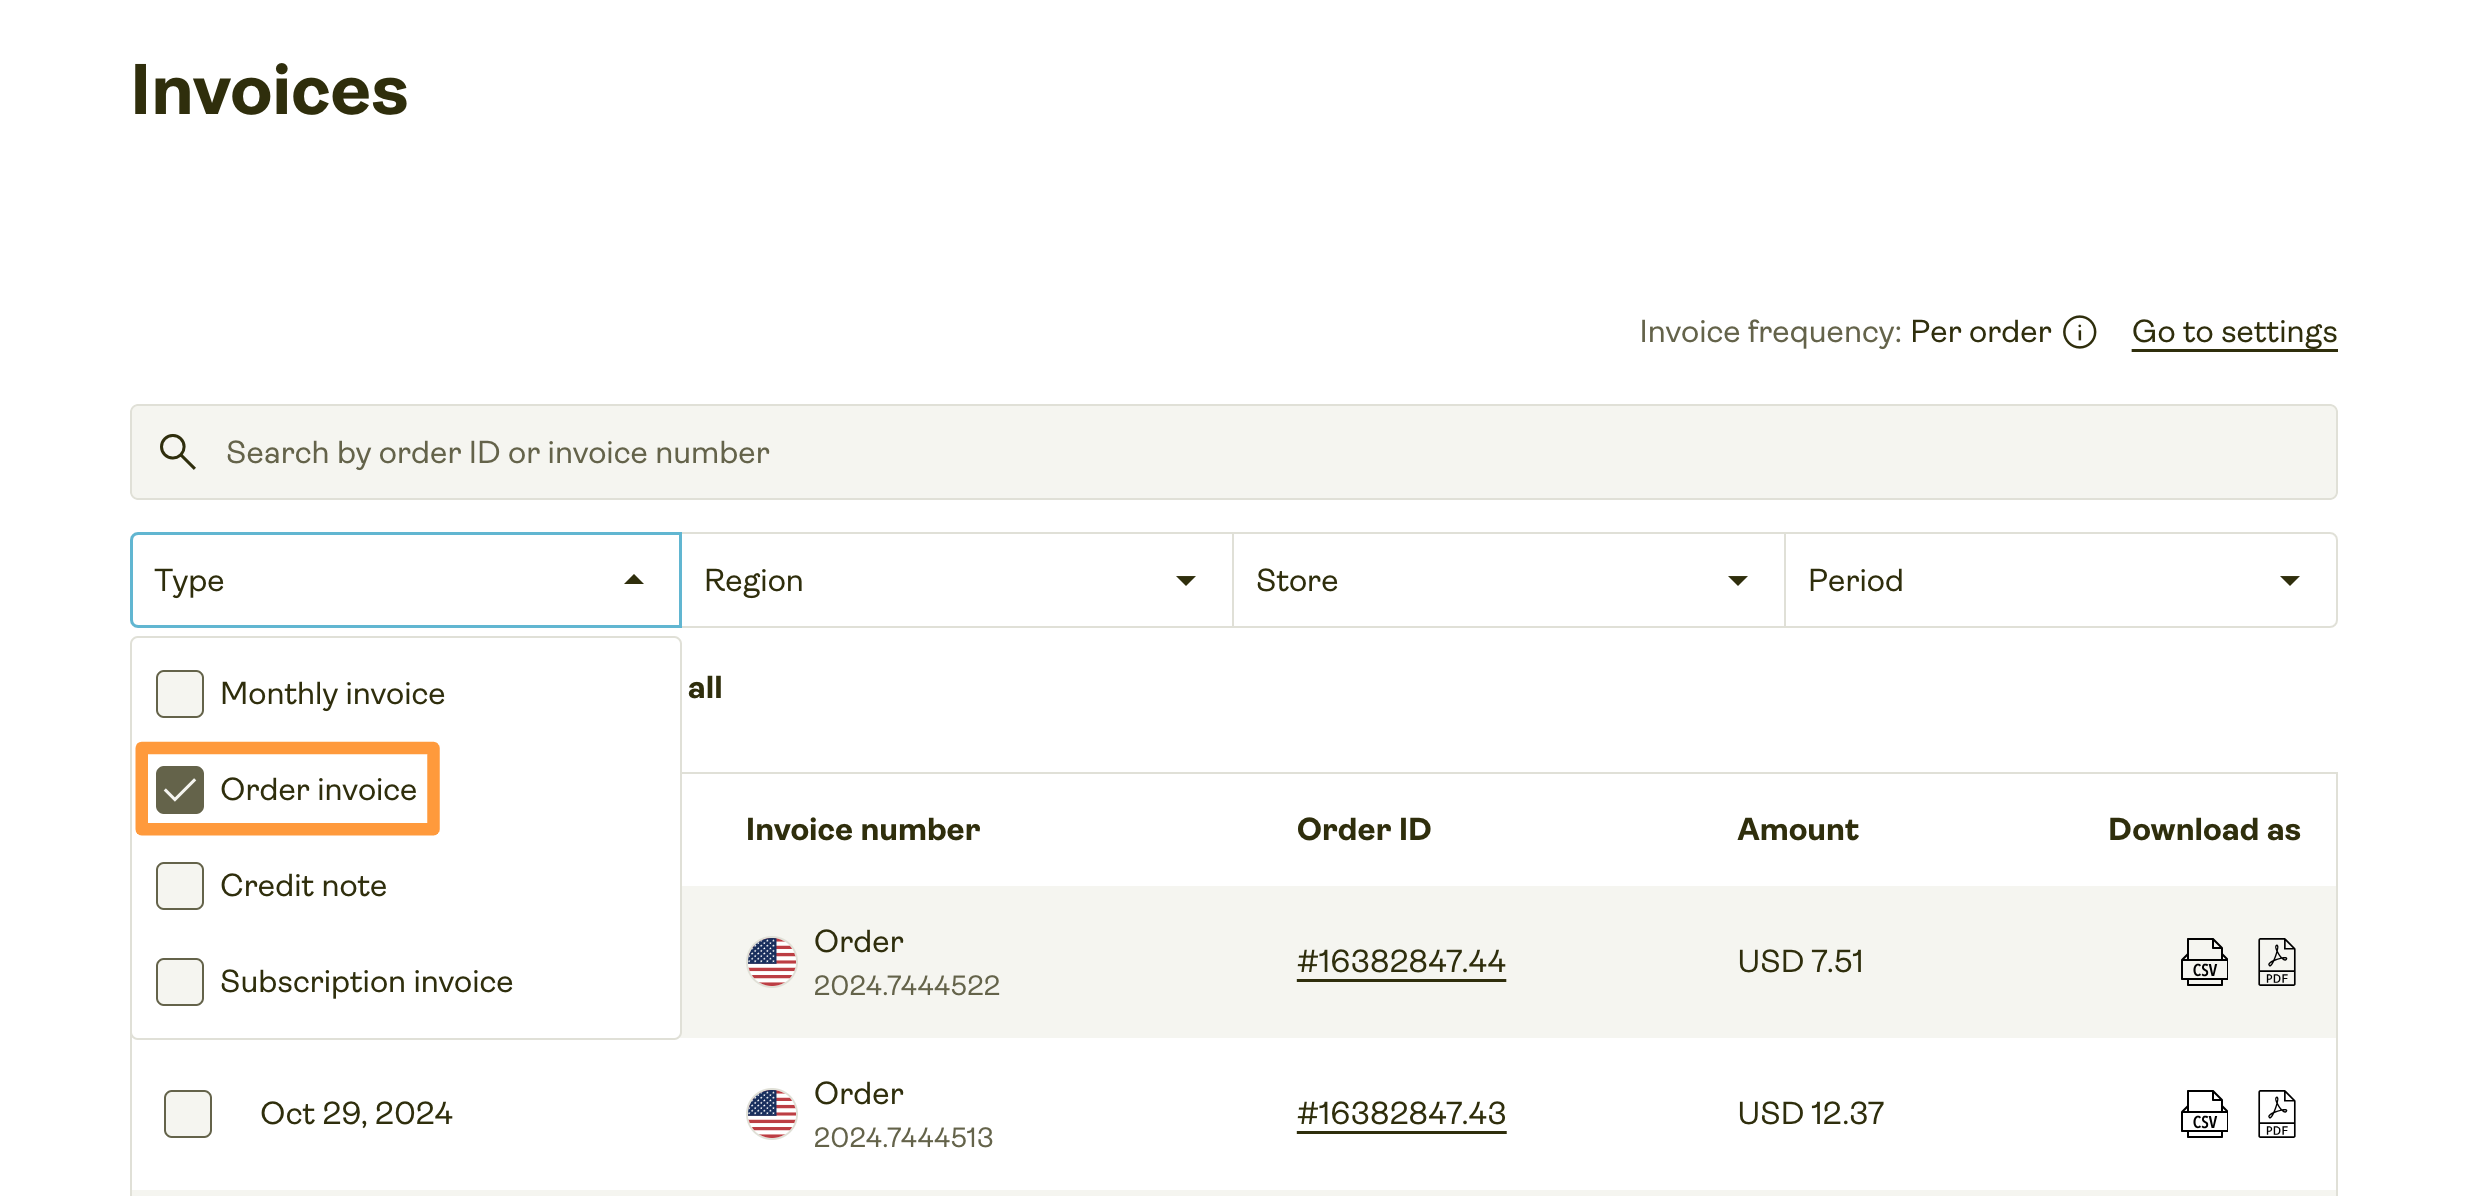Download CSV for order #16382847.43

pos(2203,1114)
